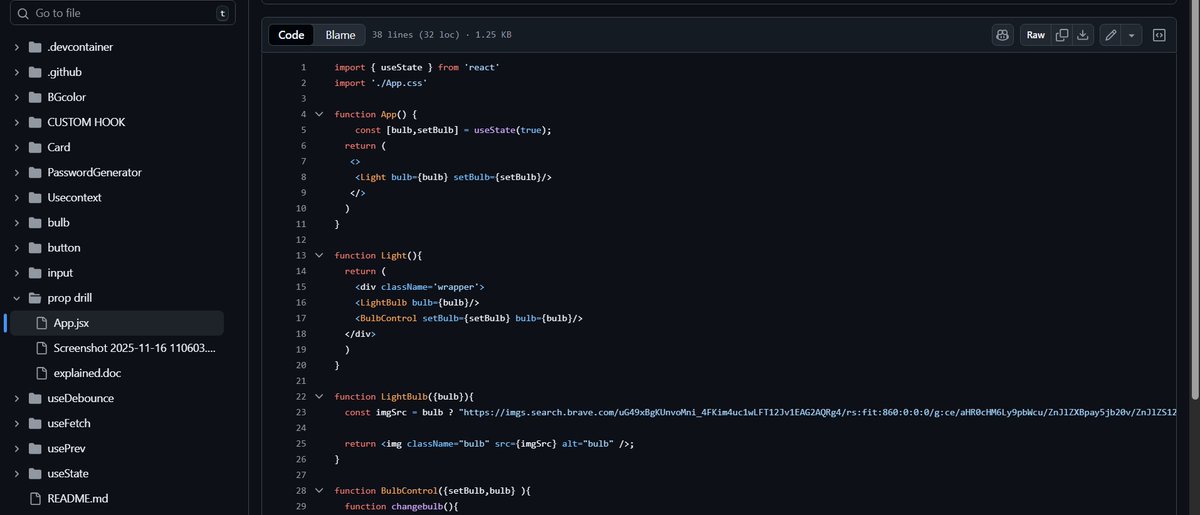Select the useDebounce folder name
The height and width of the screenshot is (515, 1200).
tap(82, 398)
